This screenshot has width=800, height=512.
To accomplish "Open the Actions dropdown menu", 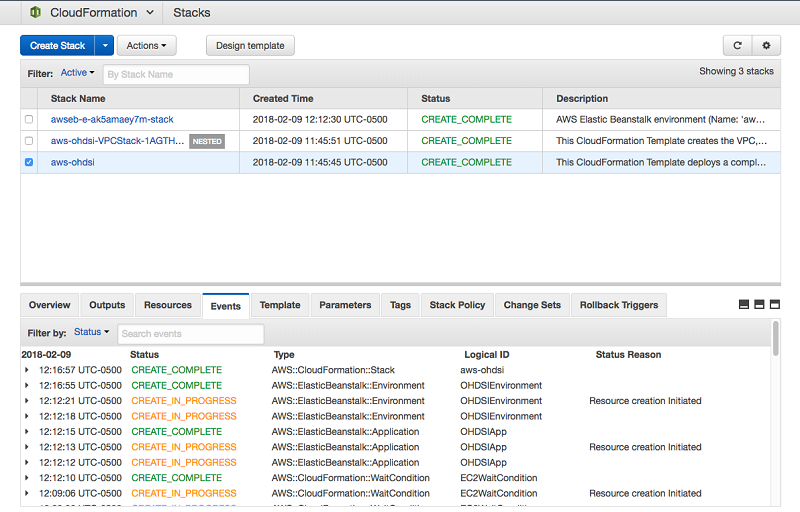I will (146, 45).
